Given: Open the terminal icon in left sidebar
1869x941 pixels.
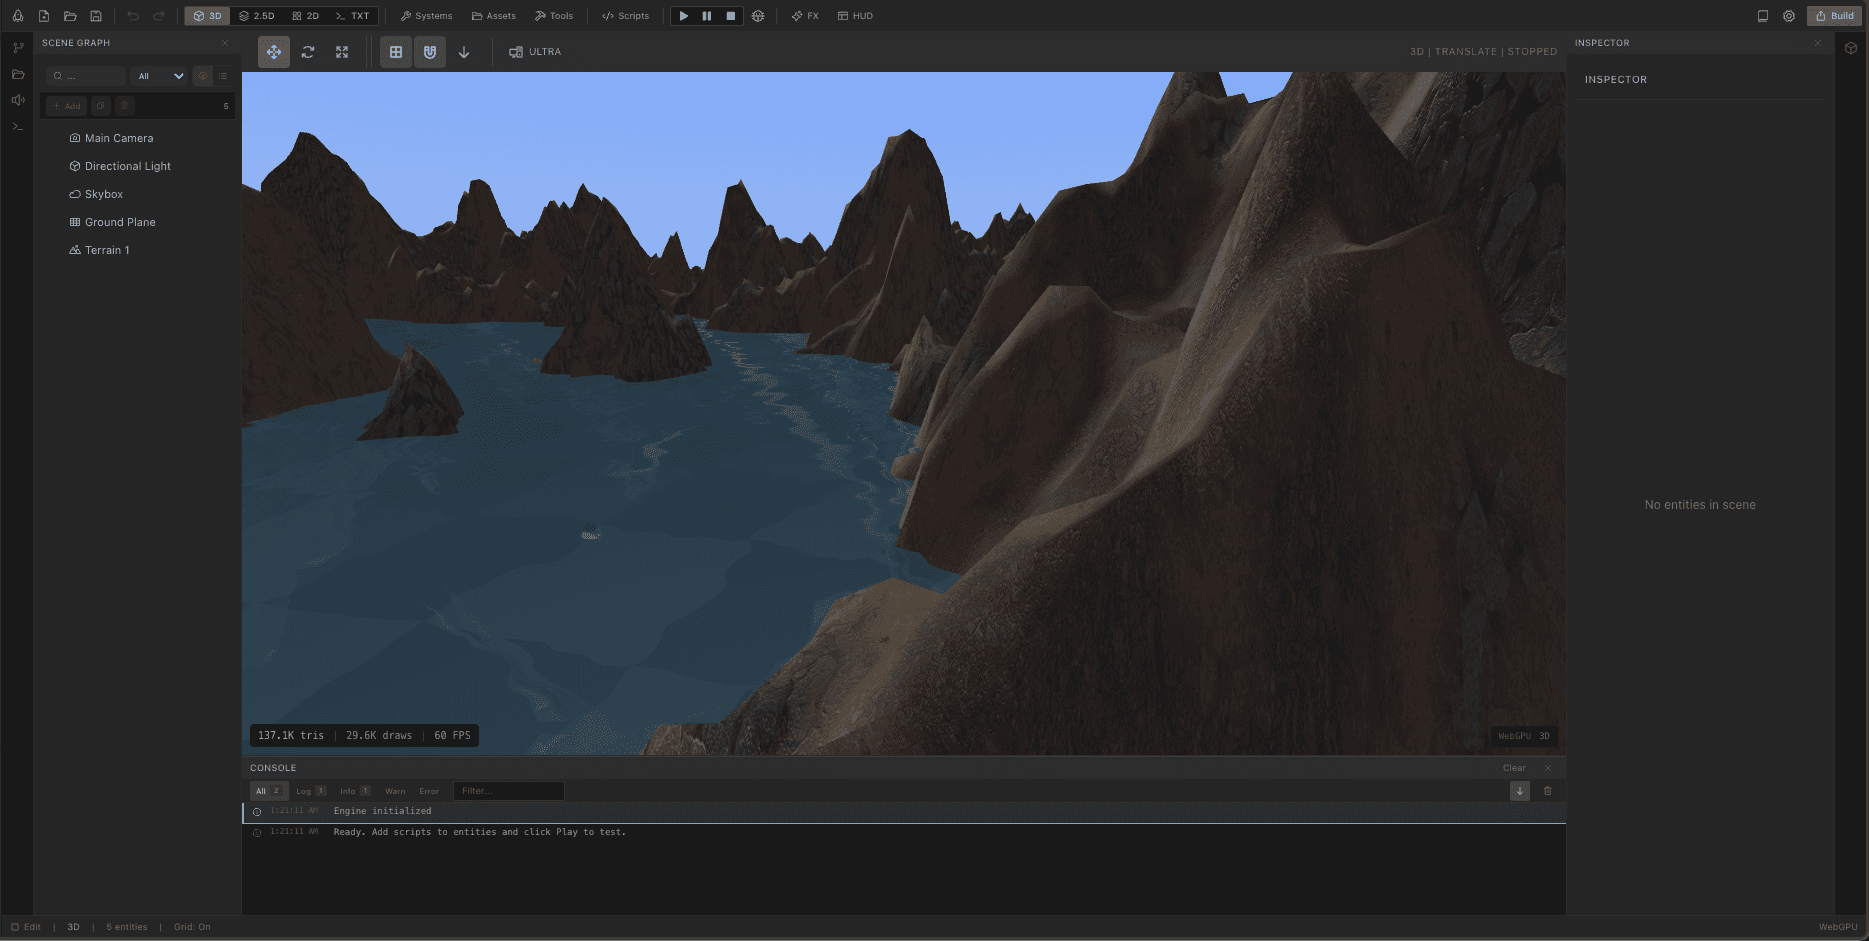Looking at the screenshot, I should coord(18,126).
